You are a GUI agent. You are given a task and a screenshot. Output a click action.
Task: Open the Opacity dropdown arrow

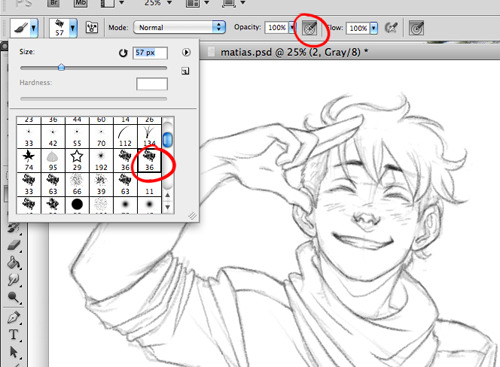[x=292, y=27]
